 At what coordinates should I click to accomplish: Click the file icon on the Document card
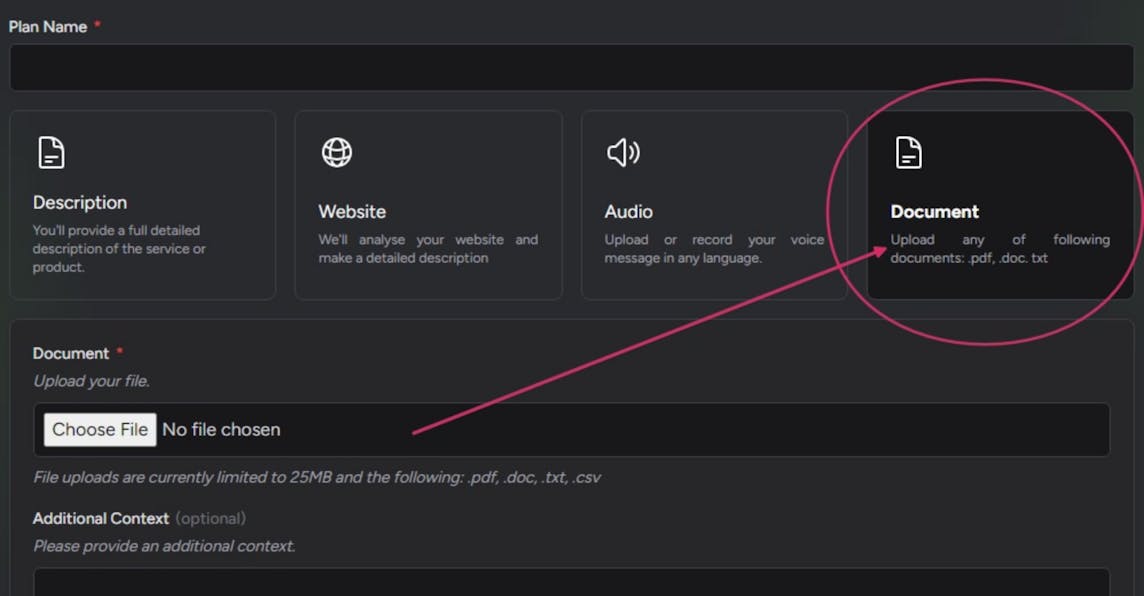pos(908,153)
